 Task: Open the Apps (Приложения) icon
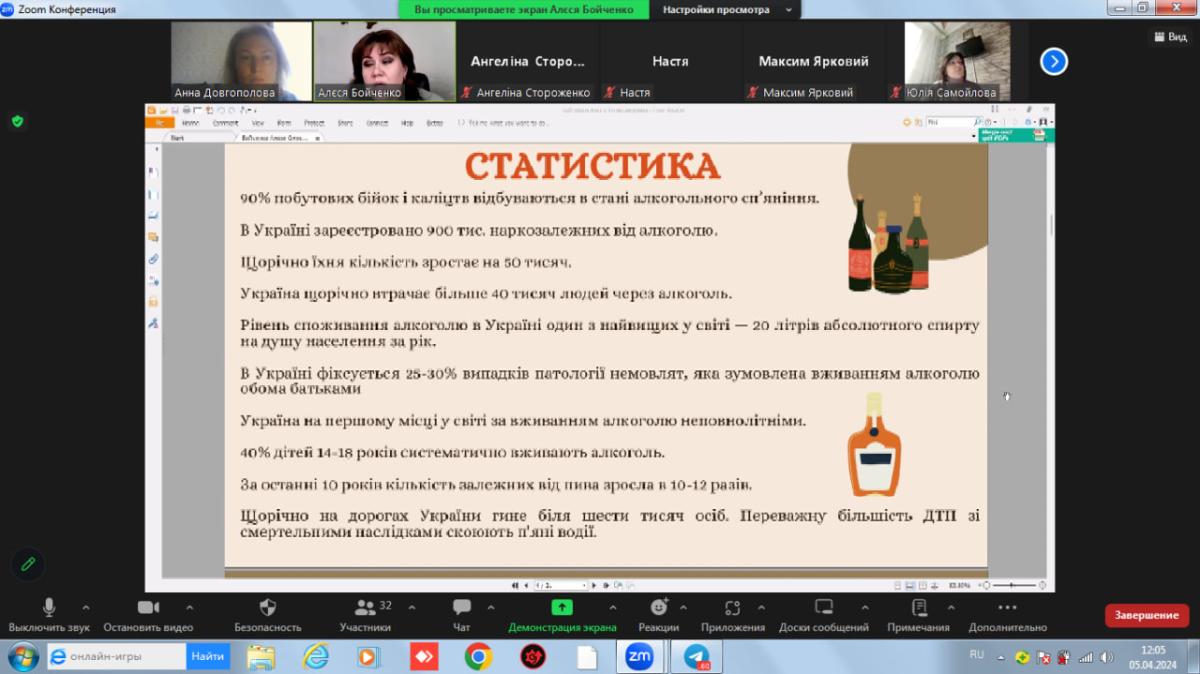(732, 608)
